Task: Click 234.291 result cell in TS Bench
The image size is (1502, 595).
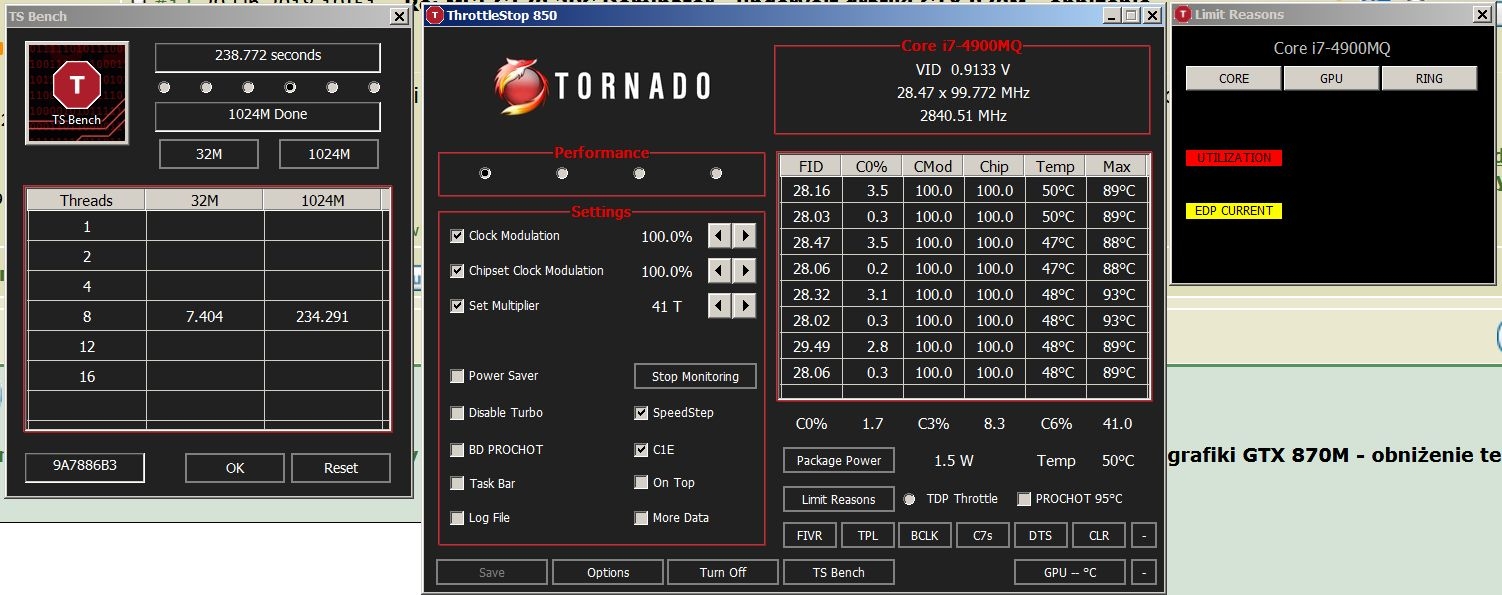Action: (x=323, y=316)
